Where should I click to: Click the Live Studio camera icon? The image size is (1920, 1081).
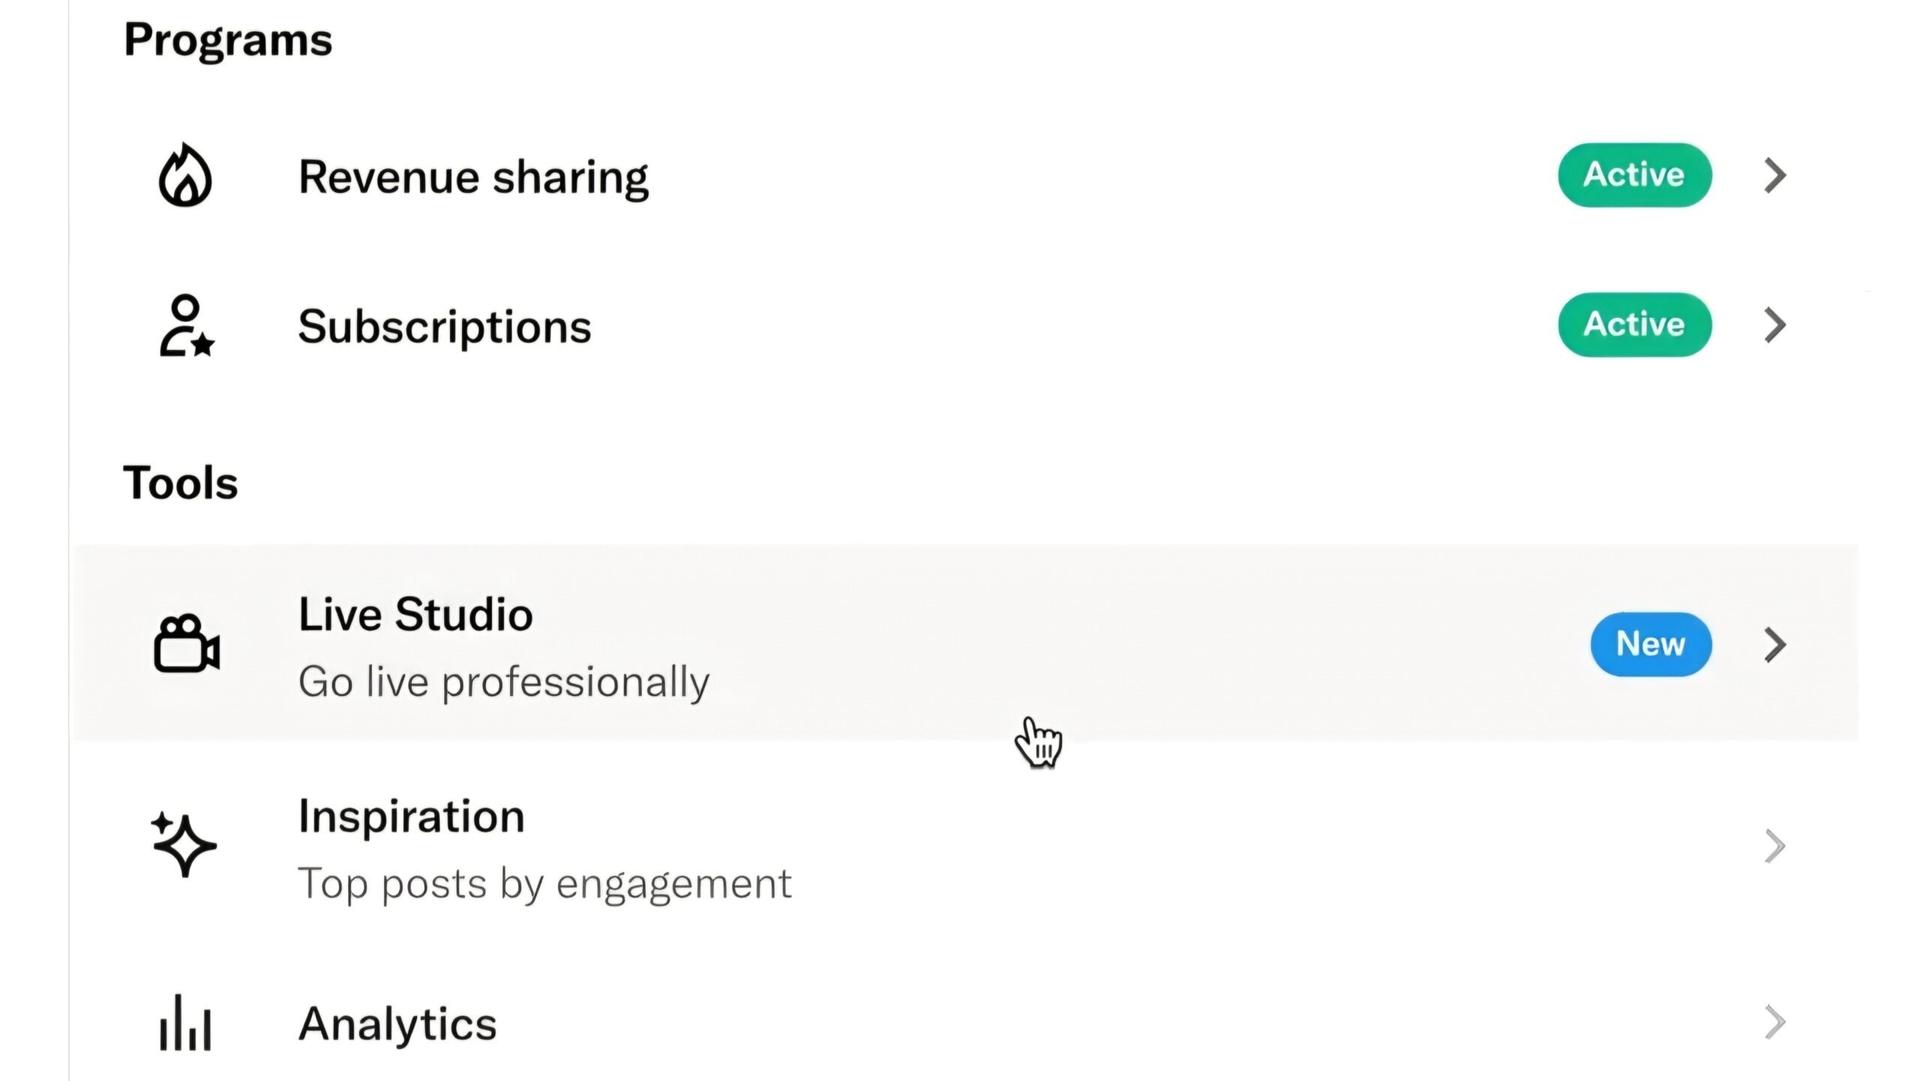(x=186, y=644)
